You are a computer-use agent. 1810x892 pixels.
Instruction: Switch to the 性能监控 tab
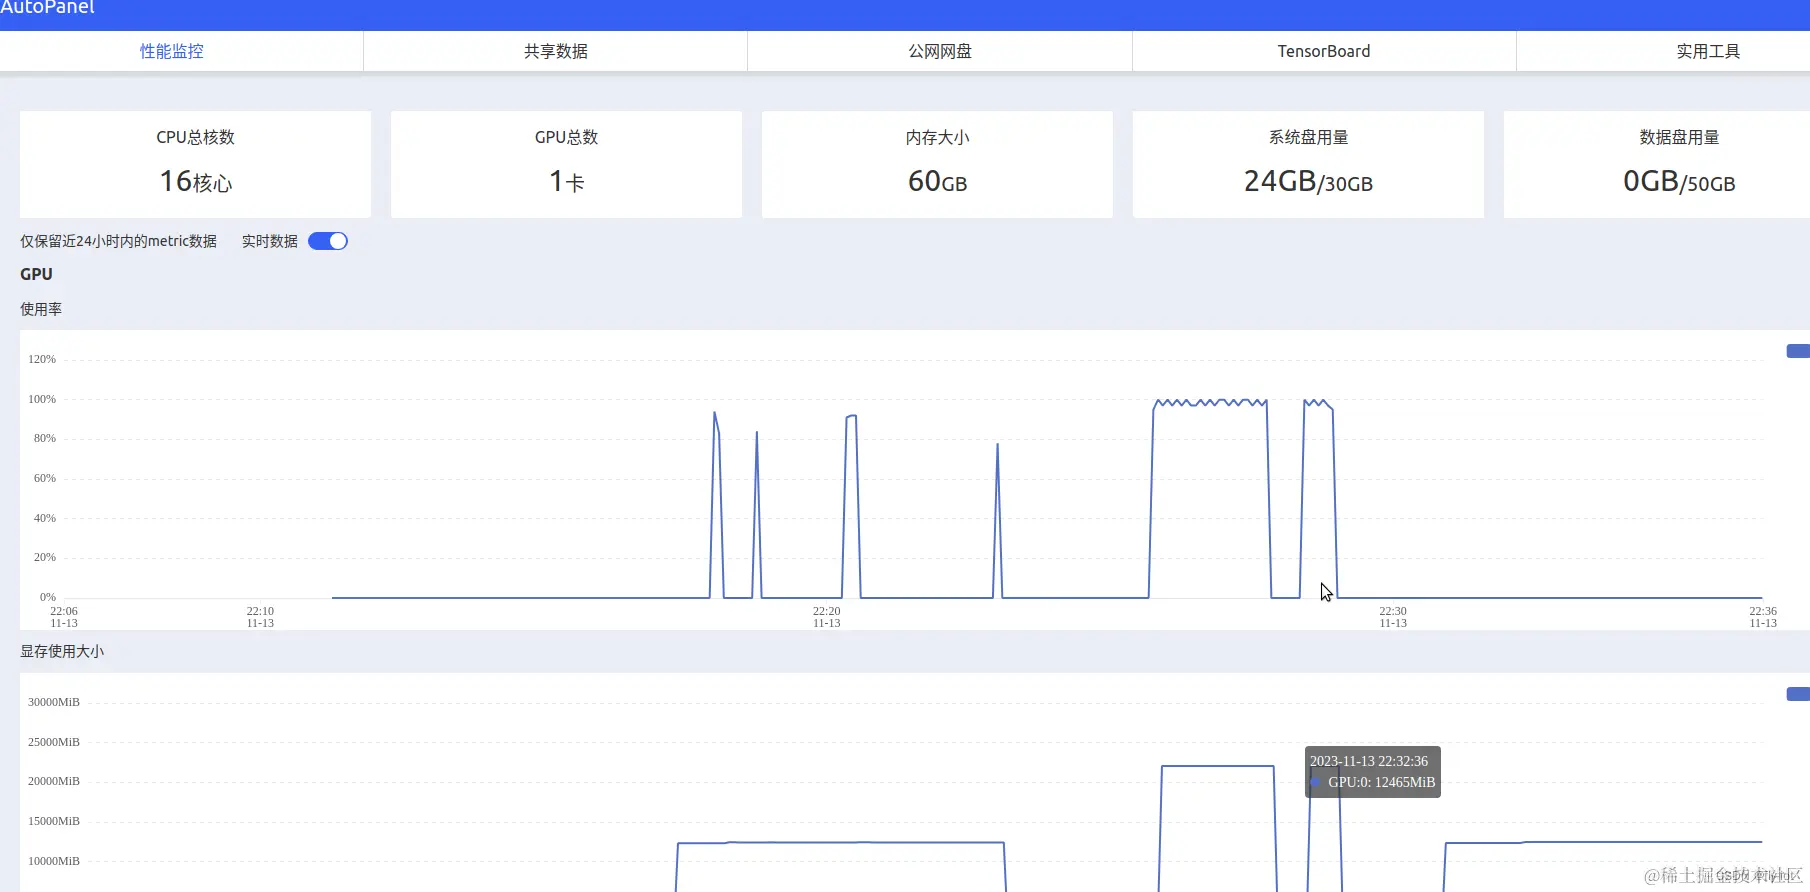[171, 51]
